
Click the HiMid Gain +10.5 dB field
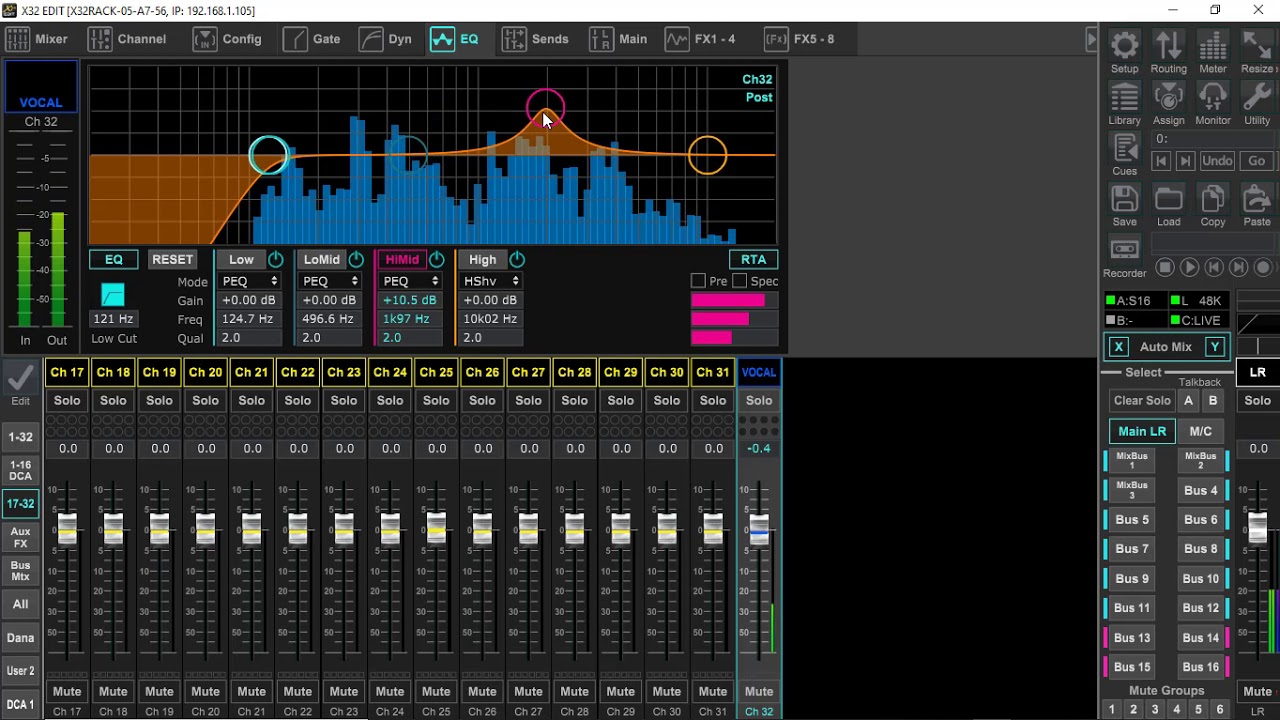tap(410, 300)
